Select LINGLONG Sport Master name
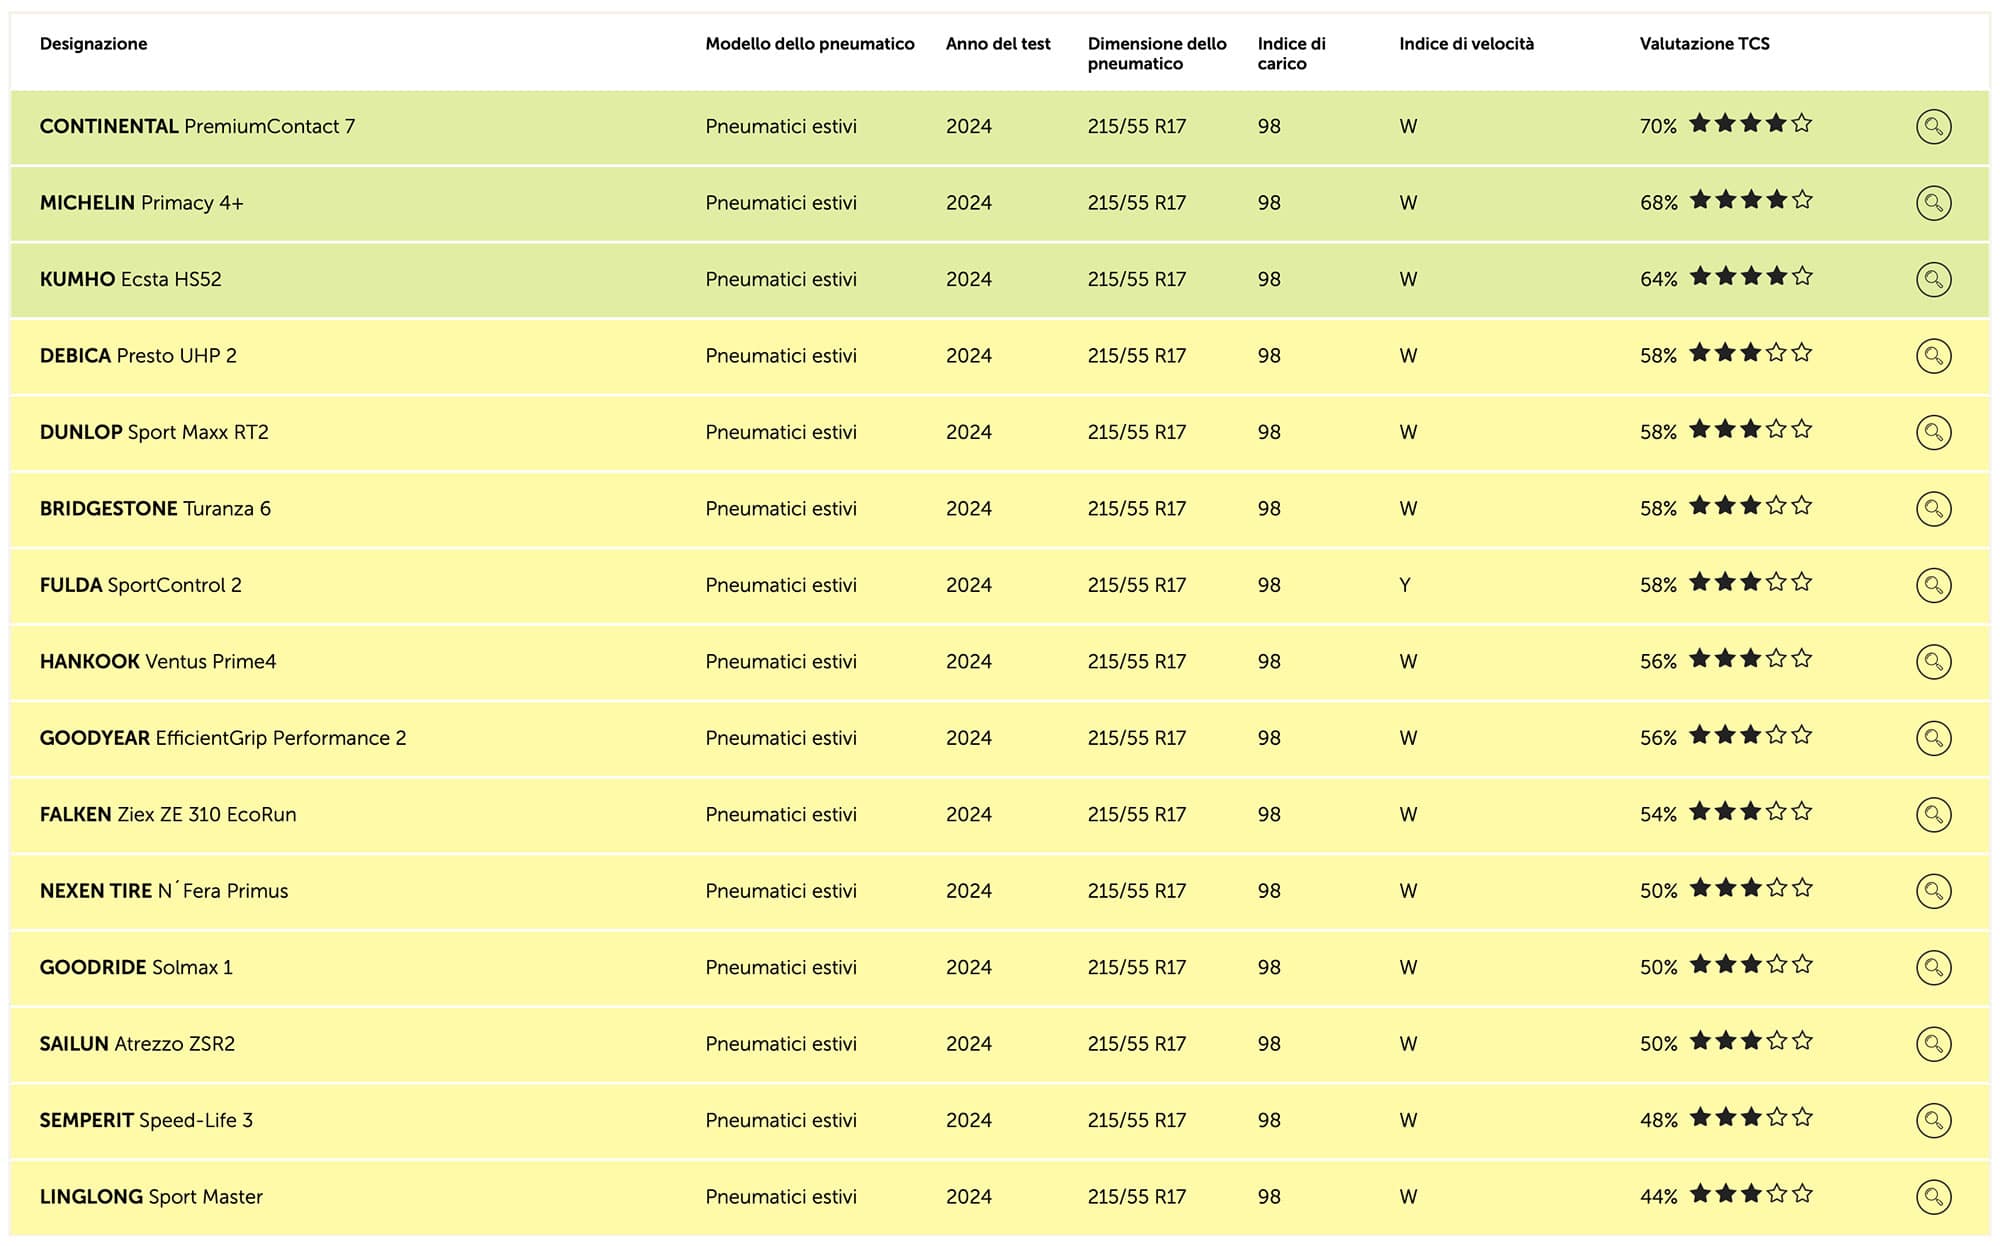This screenshot has width=2000, height=1246. (151, 1197)
